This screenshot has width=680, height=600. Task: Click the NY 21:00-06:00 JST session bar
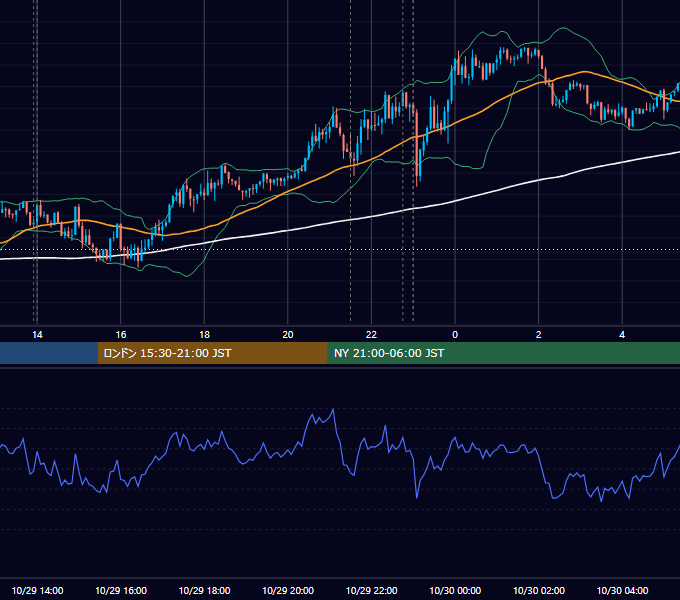click(x=503, y=353)
